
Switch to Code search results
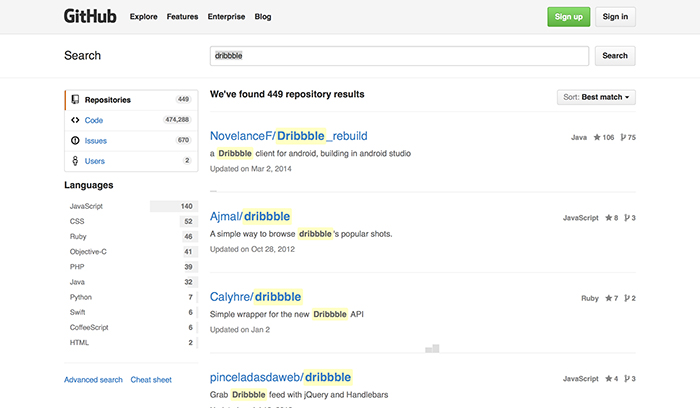(x=131, y=120)
